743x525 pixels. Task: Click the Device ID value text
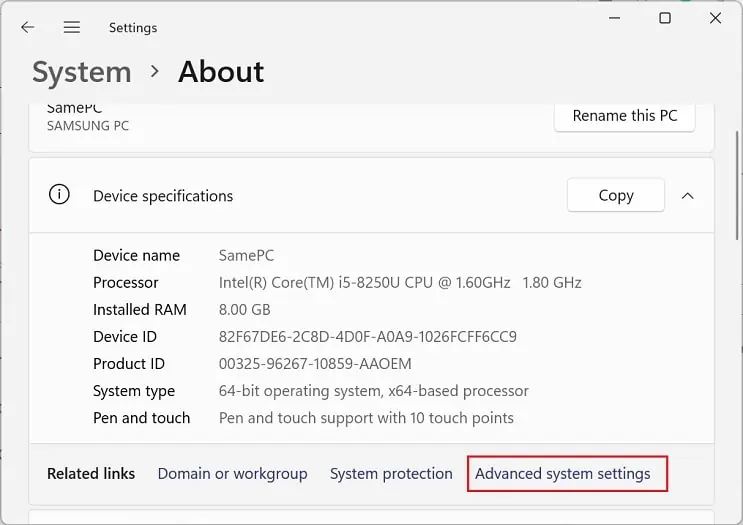tap(367, 337)
